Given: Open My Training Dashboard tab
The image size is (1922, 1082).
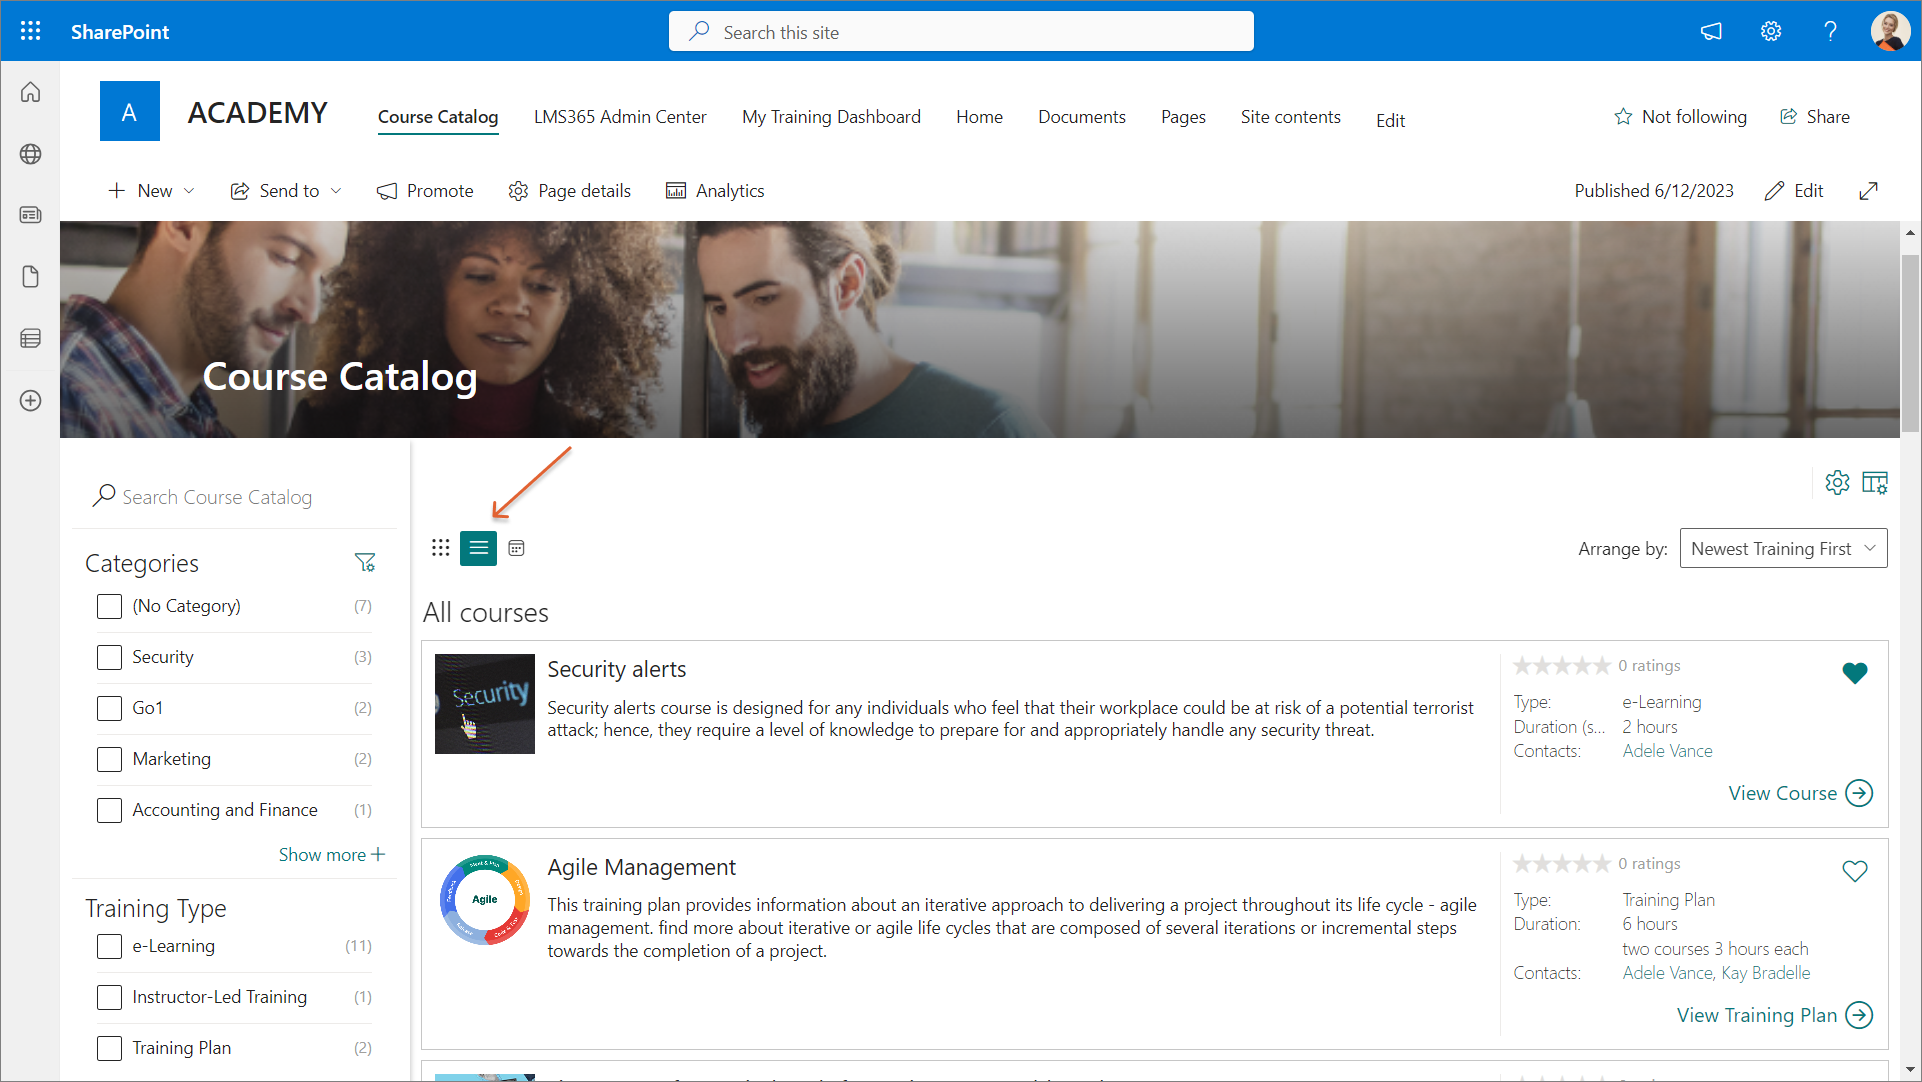Looking at the screenshot, I should coord(831,117).
